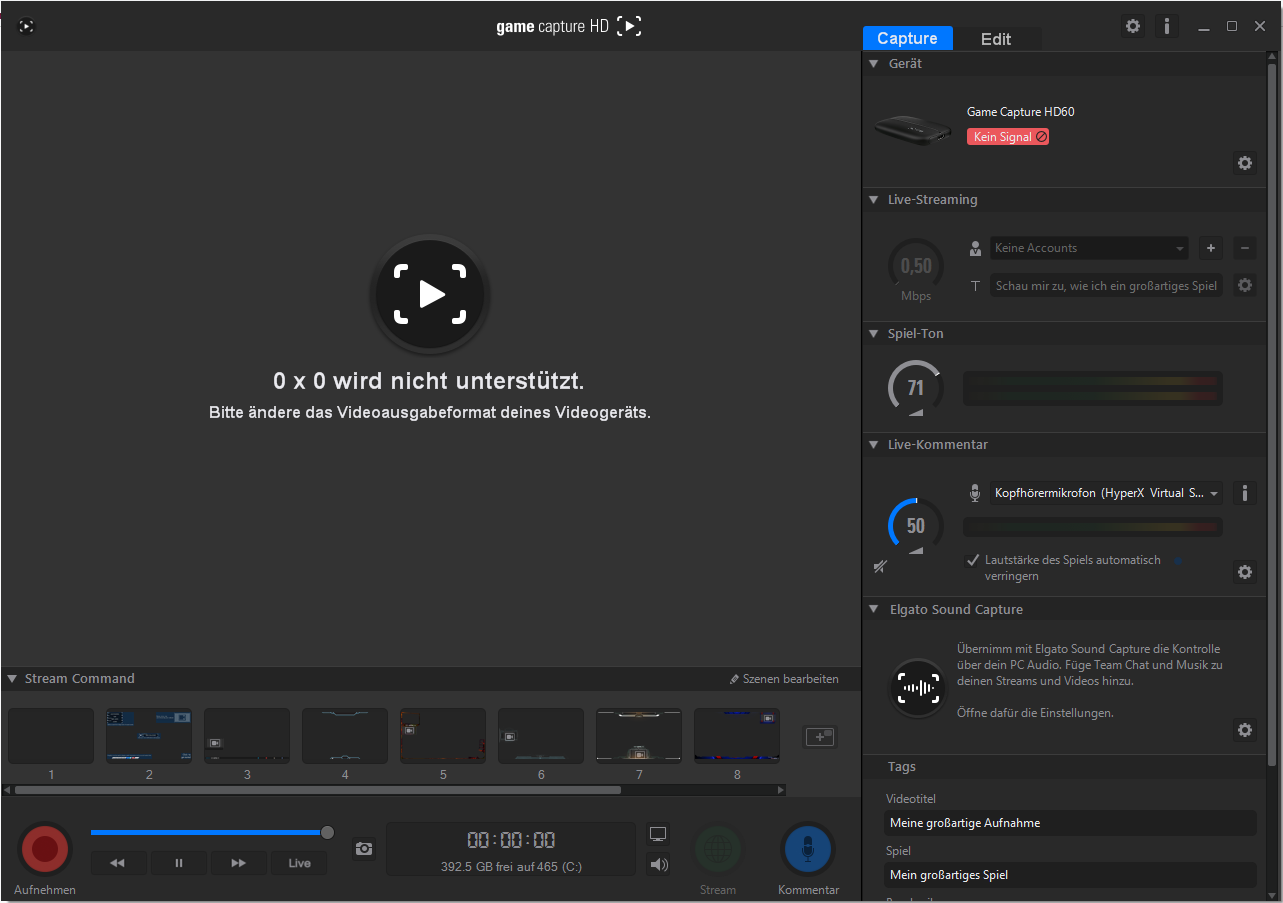The height and width of the screenshot is (903, 1283).
Task: Collapse the Live-Streaming section
Action: [872, 199]
